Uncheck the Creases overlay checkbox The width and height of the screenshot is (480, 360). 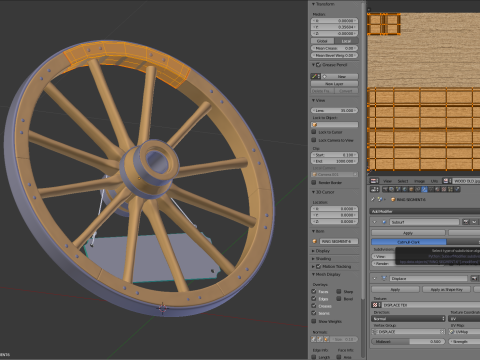[x=314, y=306]
